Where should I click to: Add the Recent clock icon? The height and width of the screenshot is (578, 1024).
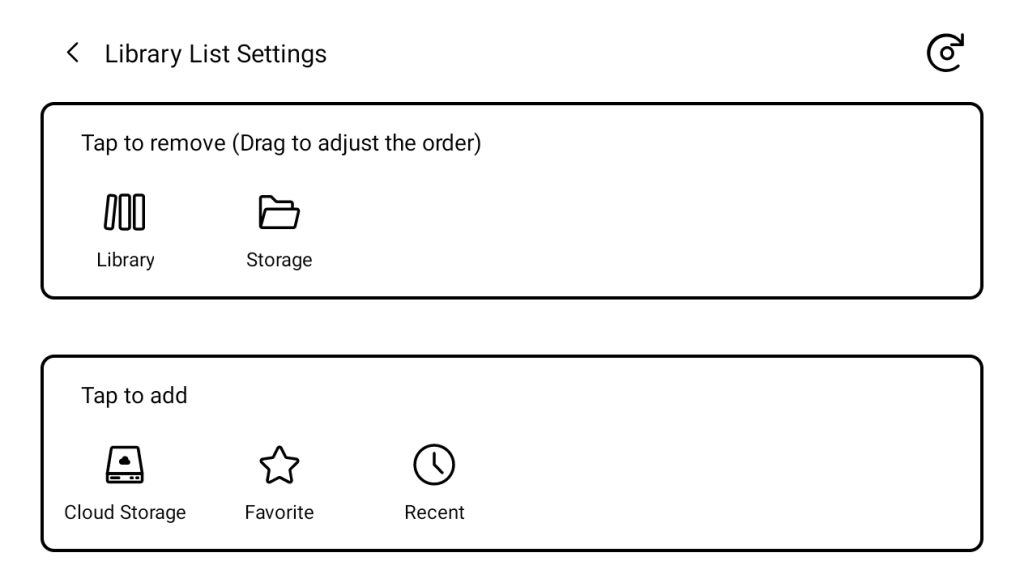tap(434, 464)
